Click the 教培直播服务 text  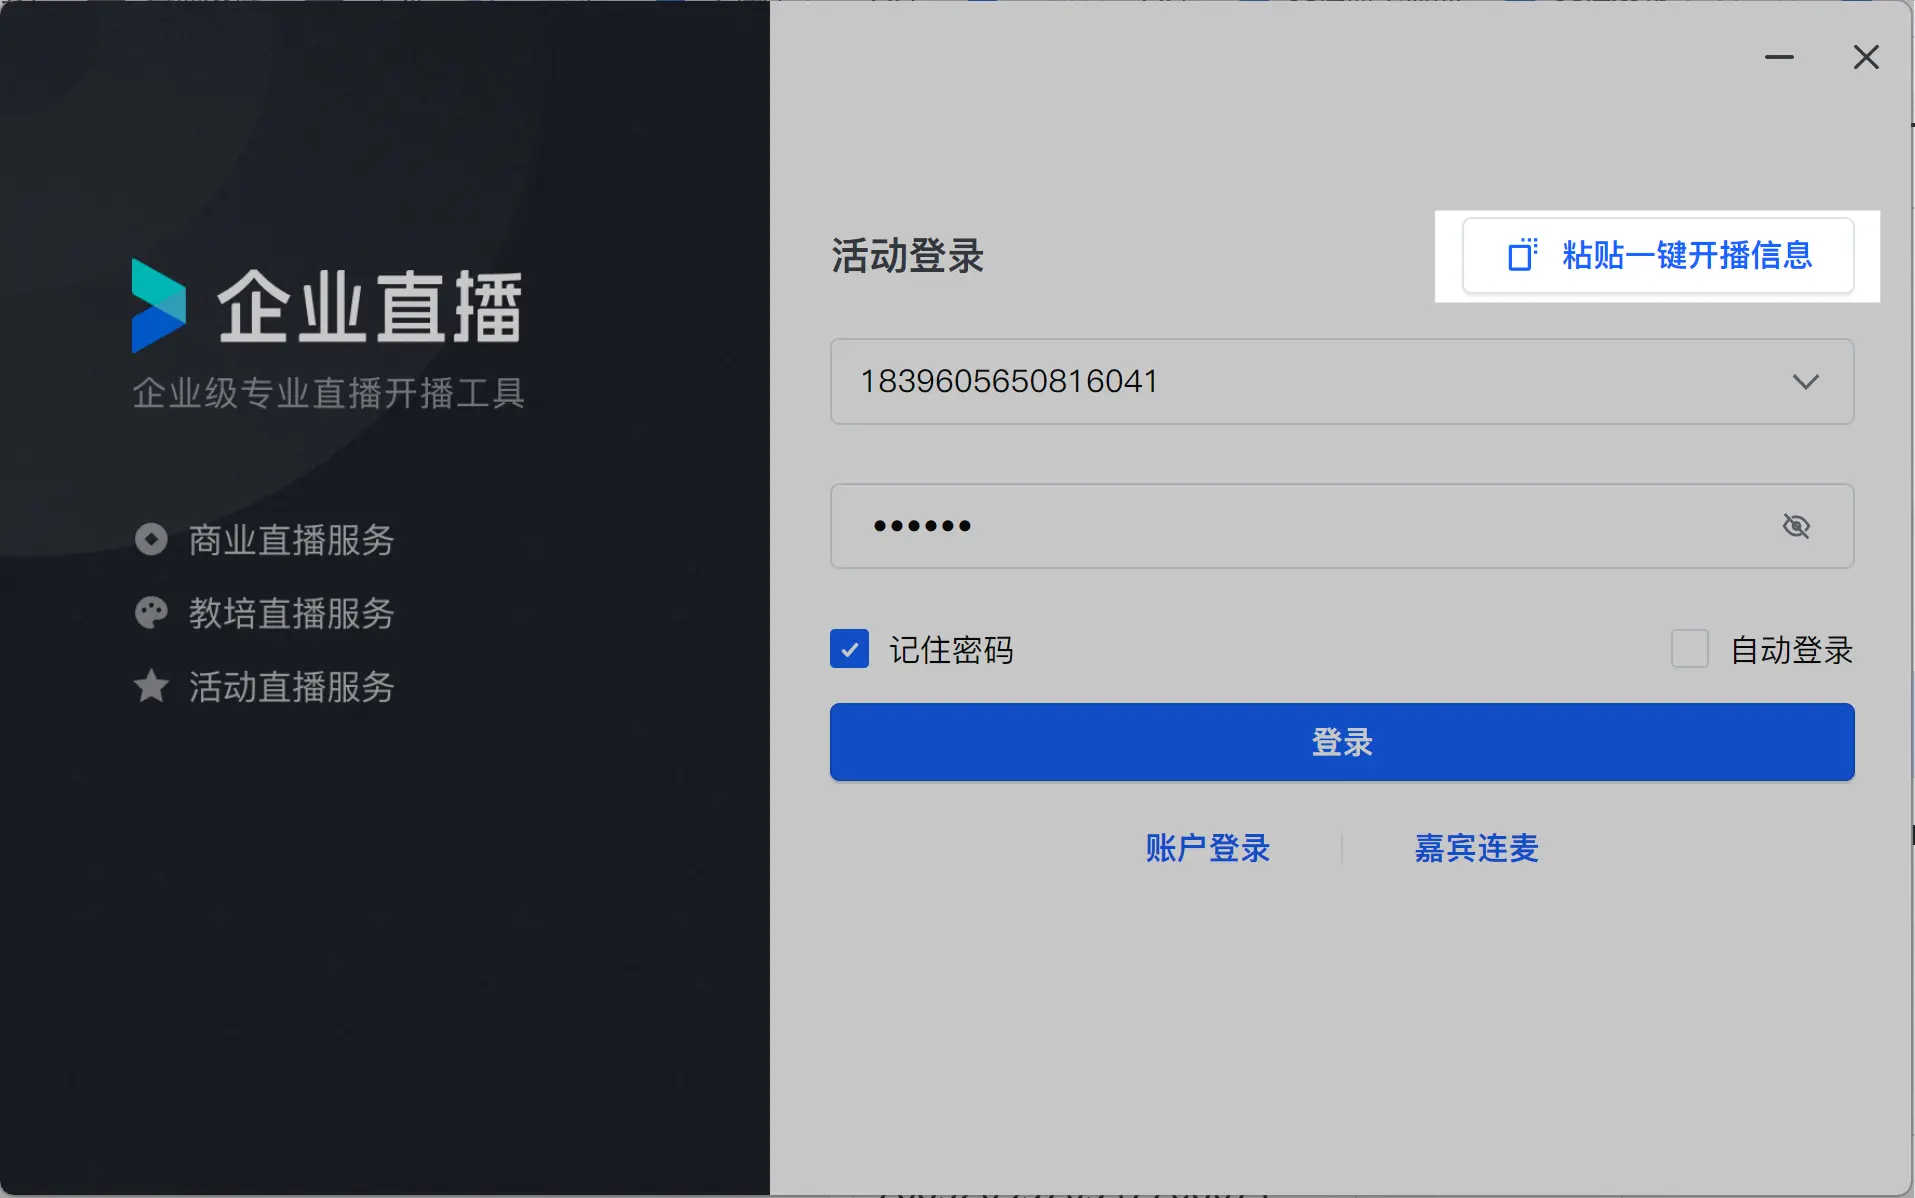click(291, 613)
